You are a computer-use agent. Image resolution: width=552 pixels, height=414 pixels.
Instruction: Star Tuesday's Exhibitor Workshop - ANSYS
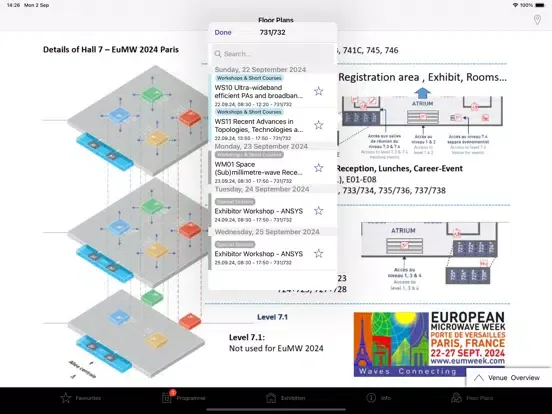[x=319, y=211]
